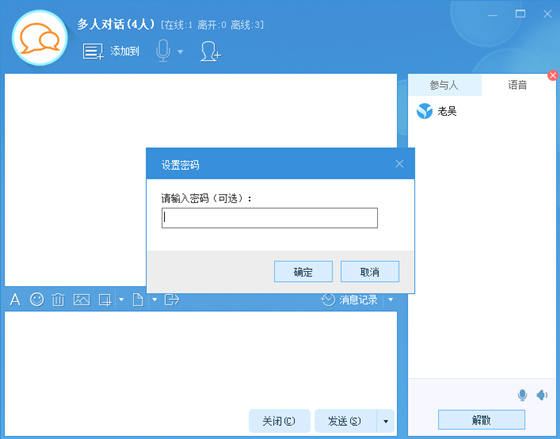Switch to the 参与人 tab
The width and height of the screenshot is (560, 439).
(444, 85)
